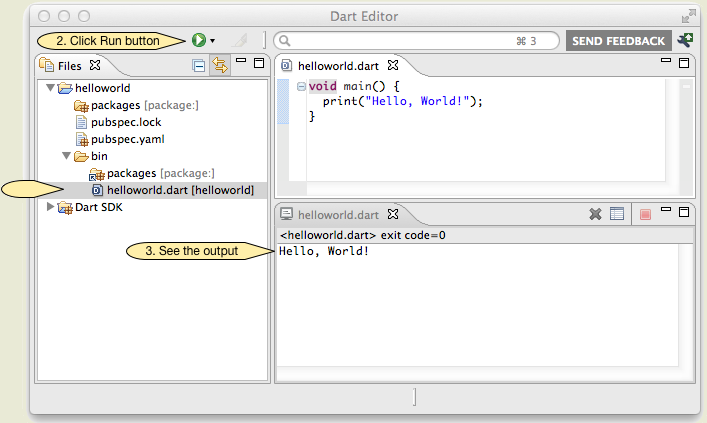Fold the main() function in the editor
Viewport: 707px width, 423px height.
pyautogui.click(x=301, y=87)
